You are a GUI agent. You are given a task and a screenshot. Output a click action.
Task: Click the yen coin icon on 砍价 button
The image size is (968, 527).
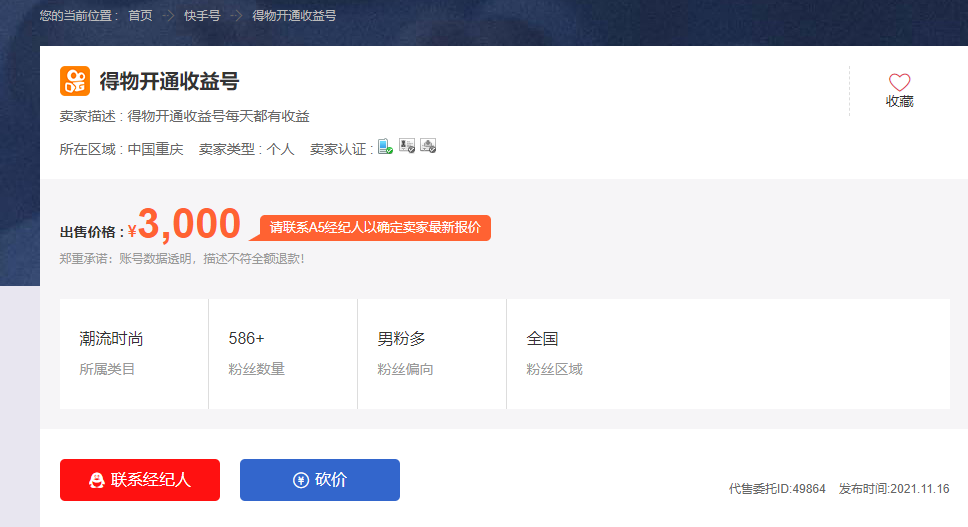click(x=301, y=480)
